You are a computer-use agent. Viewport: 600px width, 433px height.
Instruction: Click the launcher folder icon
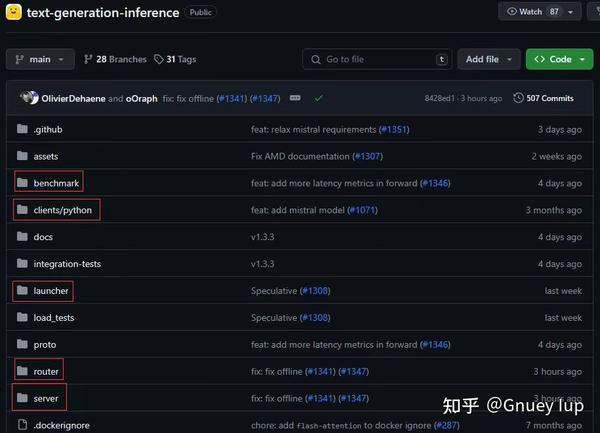click(x=23, y=291)
